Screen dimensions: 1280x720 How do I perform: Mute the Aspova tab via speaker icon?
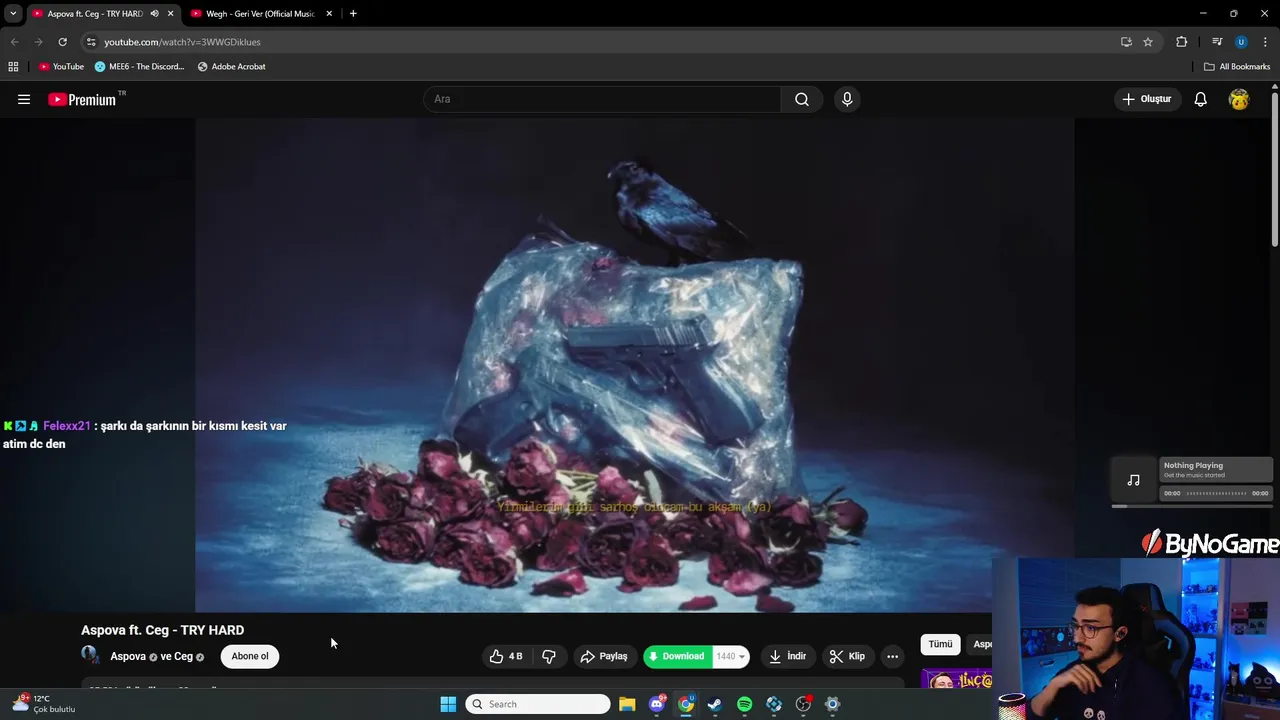pos(154,14)
